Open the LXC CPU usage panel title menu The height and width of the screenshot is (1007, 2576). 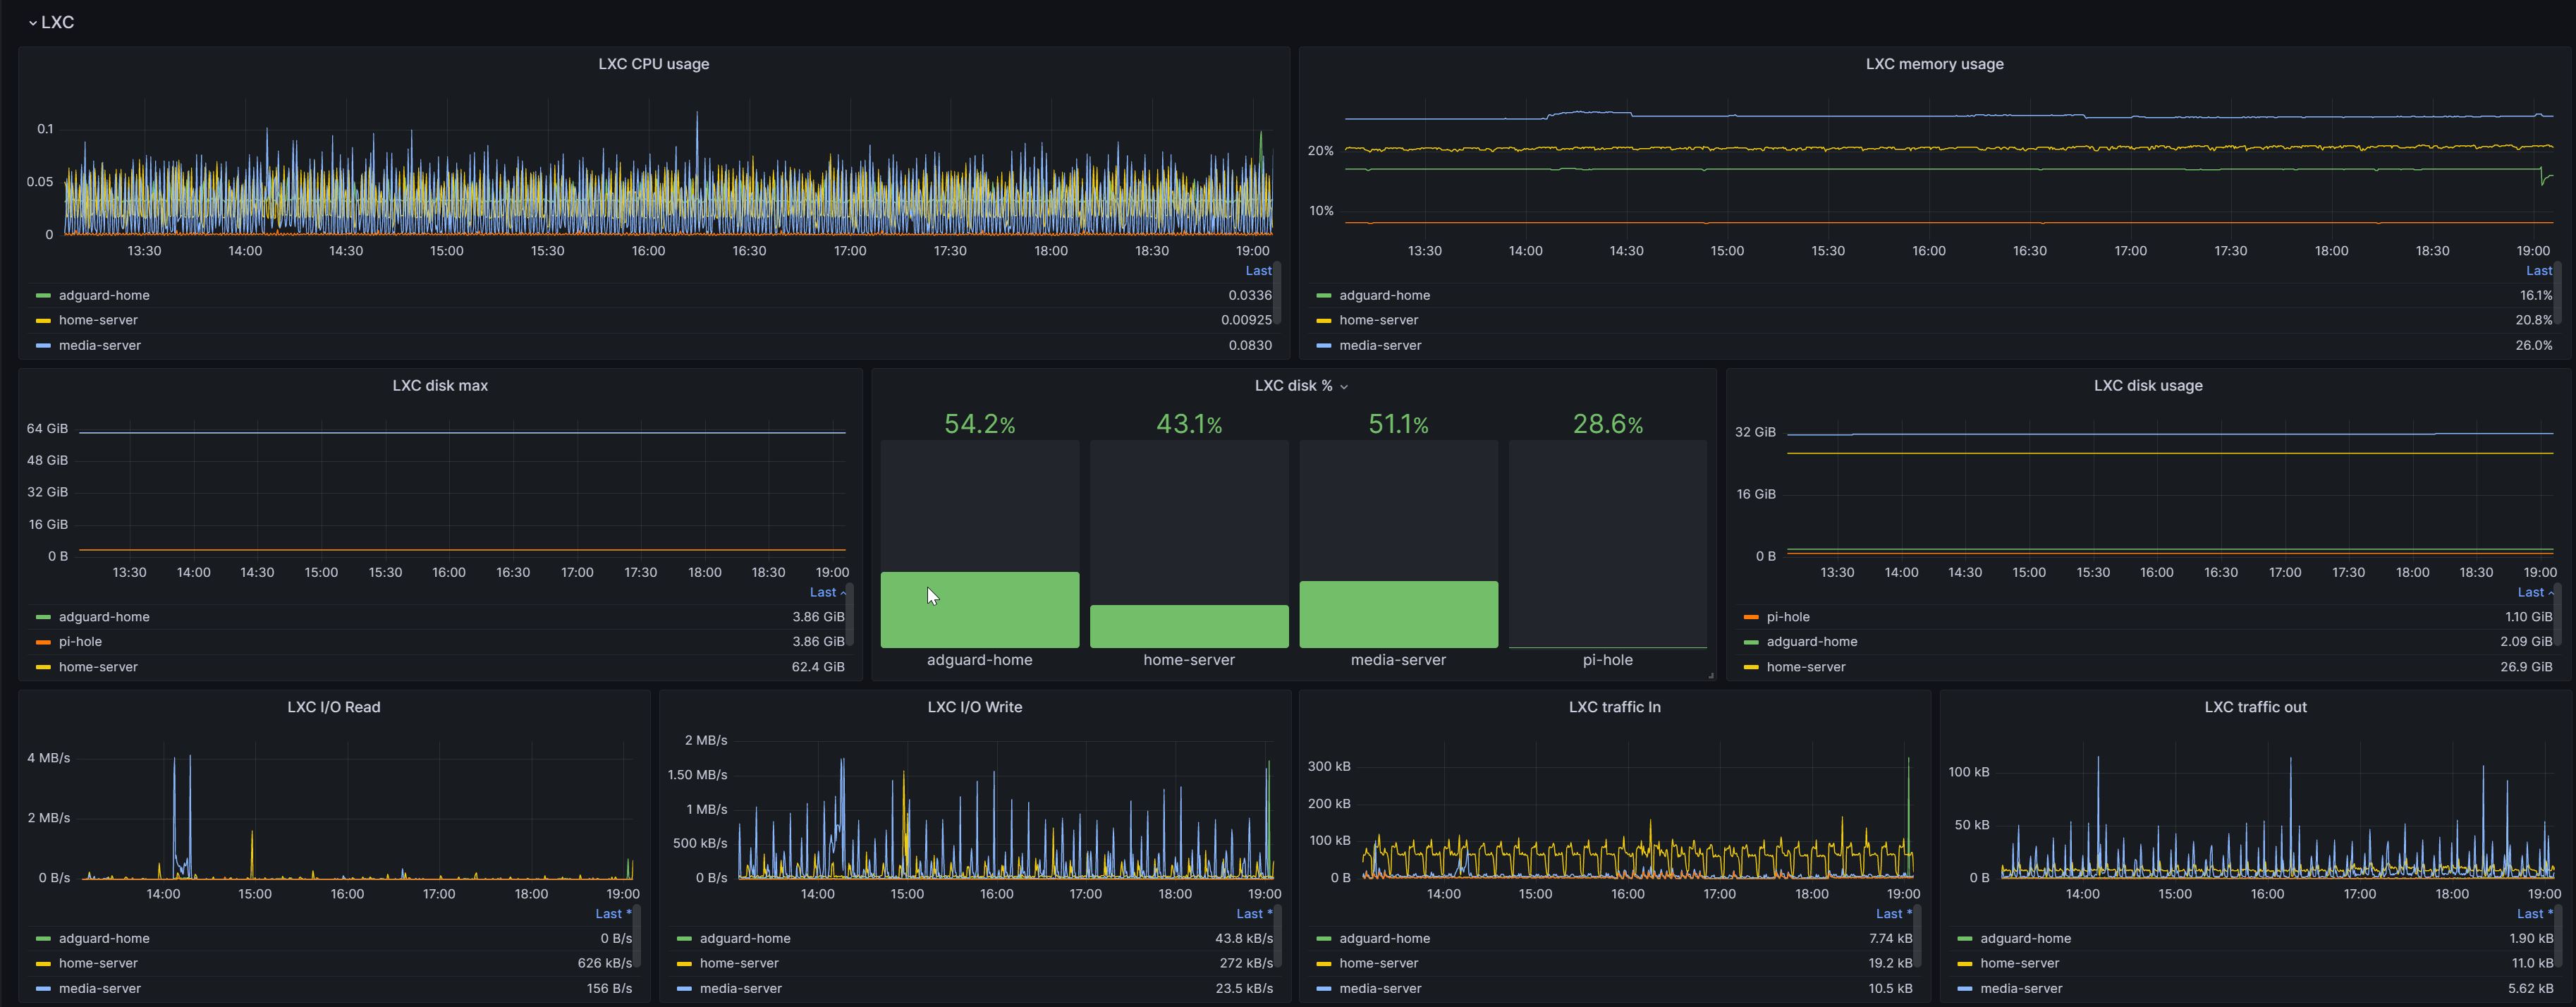pyautogui.click(x=653, y=64)
